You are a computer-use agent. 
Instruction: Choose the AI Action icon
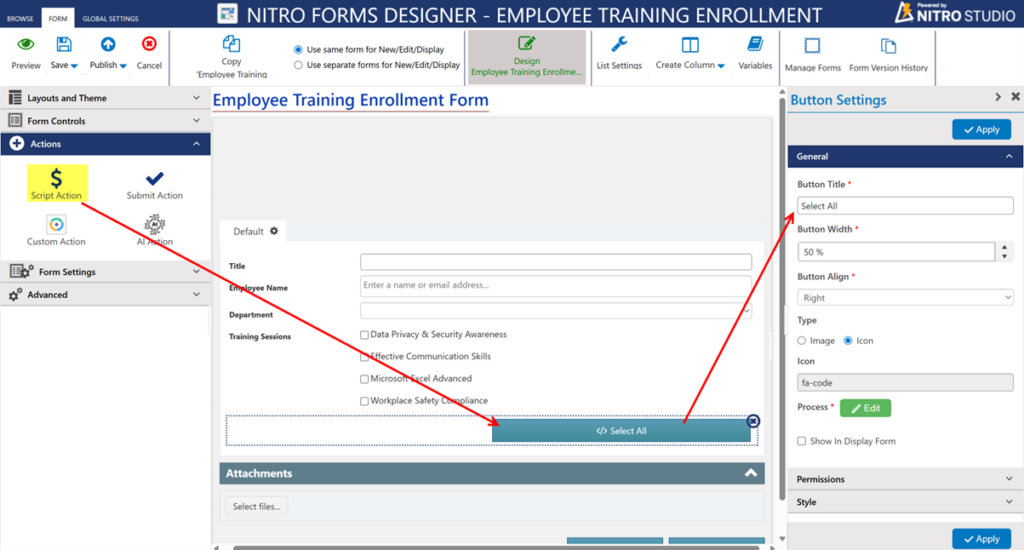coord(155,225)
